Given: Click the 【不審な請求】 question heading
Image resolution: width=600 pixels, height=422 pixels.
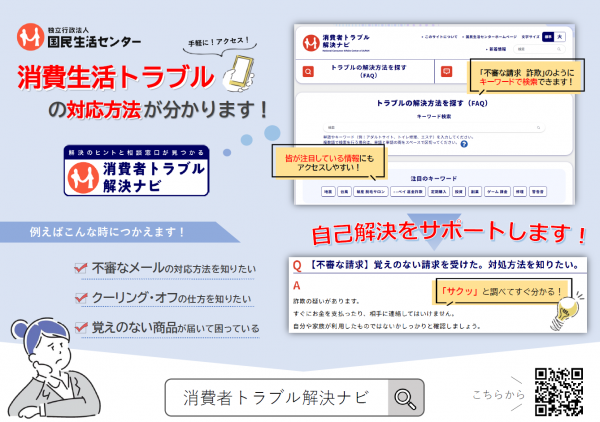Looking at the screenshot, I should coord(444,264).
